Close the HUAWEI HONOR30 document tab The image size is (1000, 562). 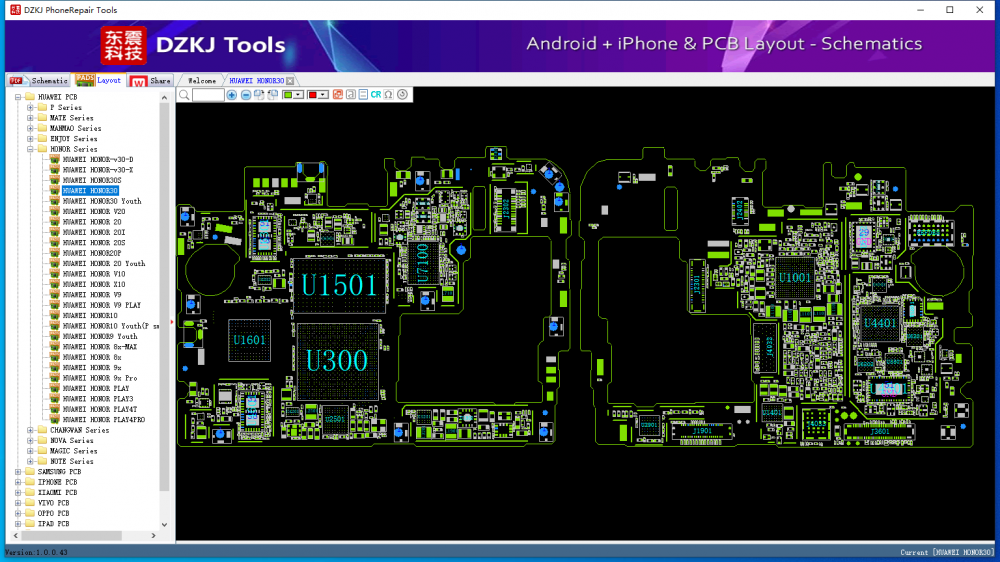290,80
